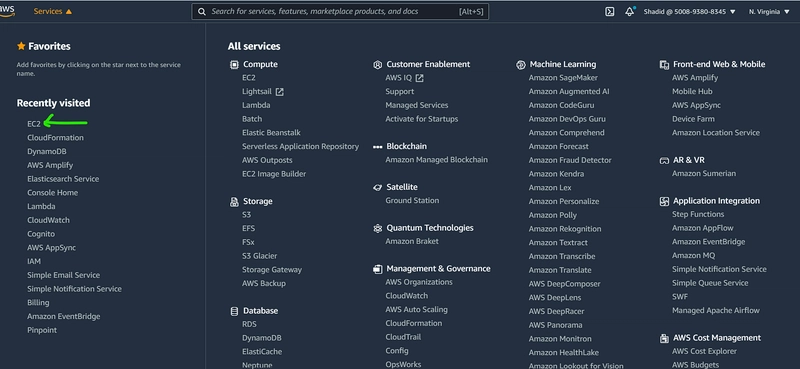Open Activate for Startups

pos(422,119)
